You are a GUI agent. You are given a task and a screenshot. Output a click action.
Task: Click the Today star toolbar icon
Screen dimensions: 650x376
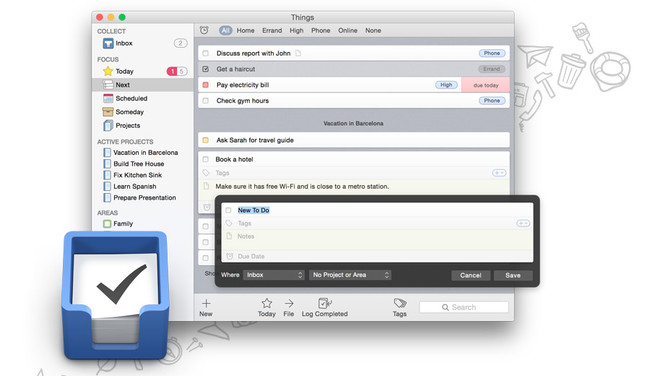pos(267,303)
